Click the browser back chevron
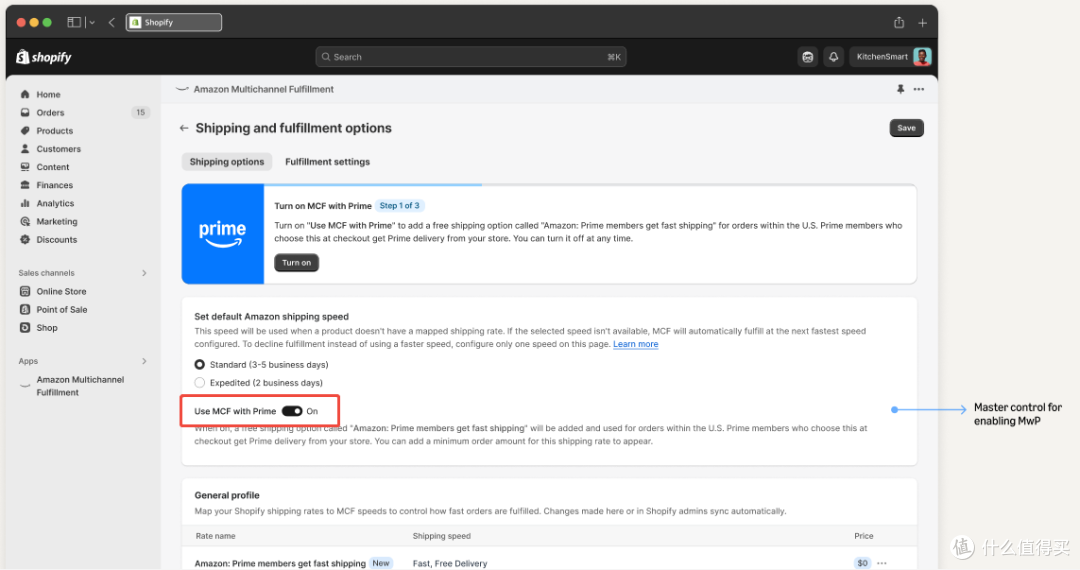 click(112, 22)
